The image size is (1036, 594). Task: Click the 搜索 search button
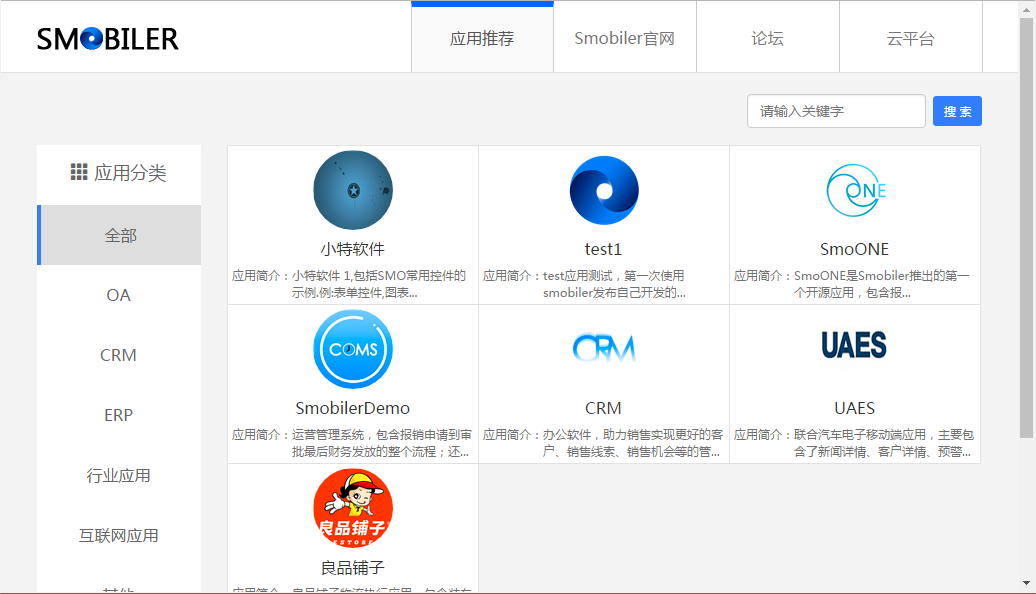[x=957, y=111]
